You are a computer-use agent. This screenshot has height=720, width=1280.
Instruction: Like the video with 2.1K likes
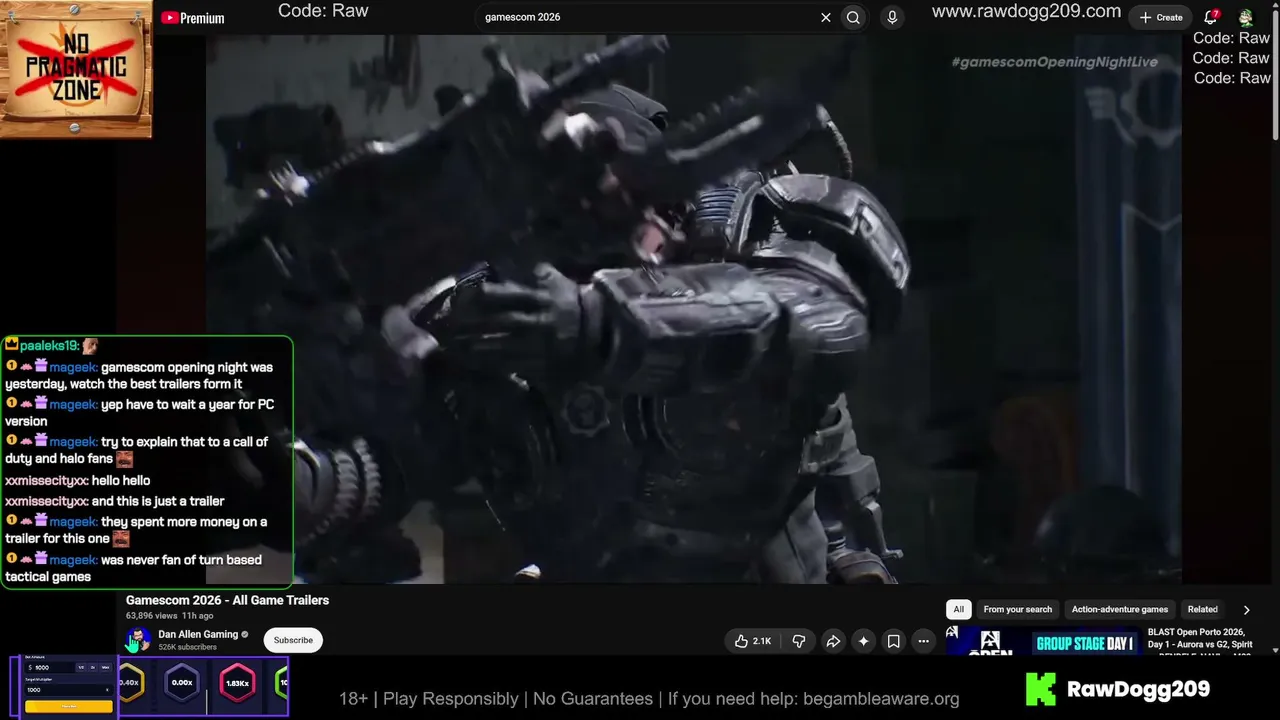(753, 641)
